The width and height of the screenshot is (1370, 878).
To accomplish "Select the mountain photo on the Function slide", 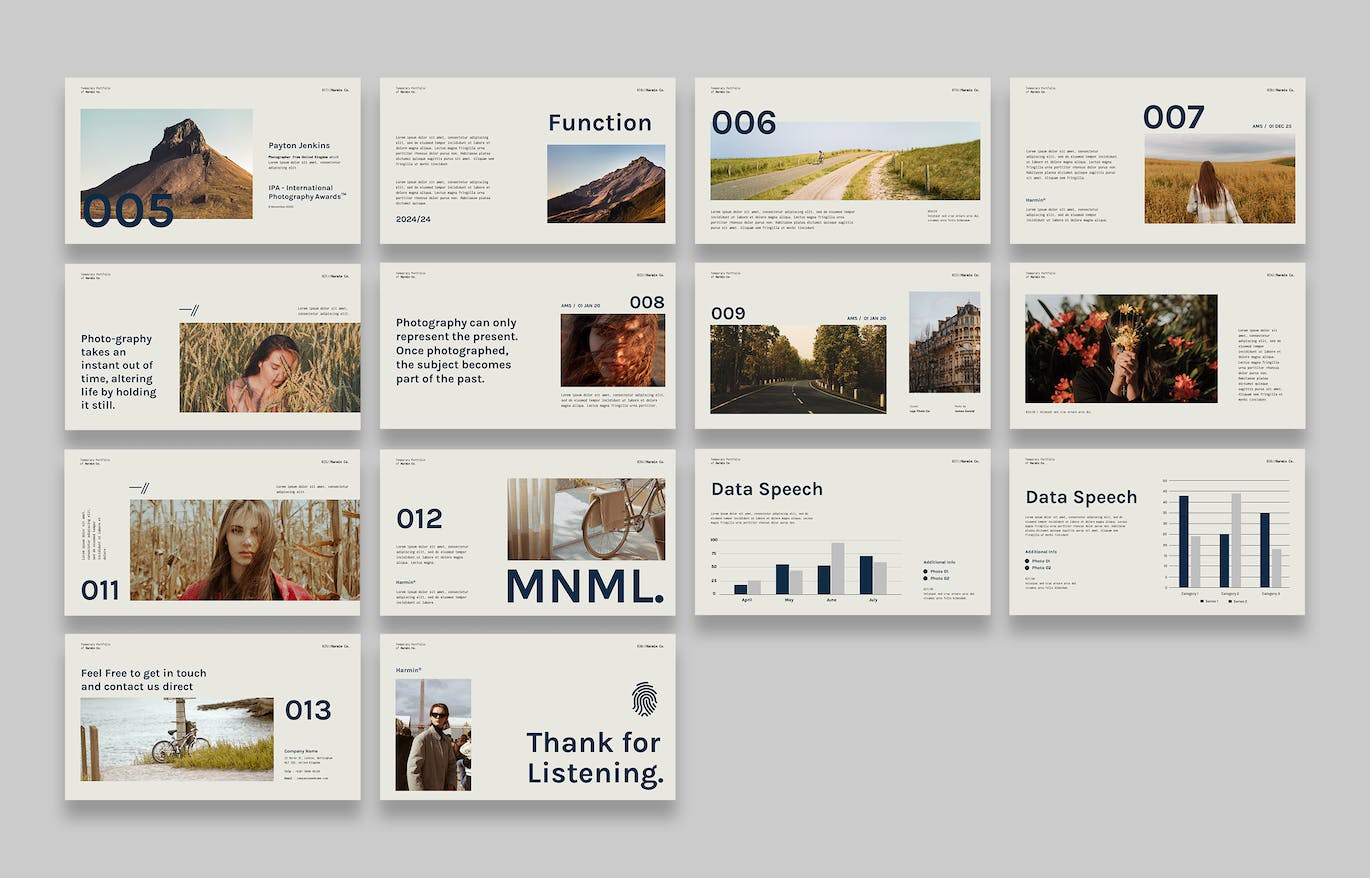I will tap(605, 183).
